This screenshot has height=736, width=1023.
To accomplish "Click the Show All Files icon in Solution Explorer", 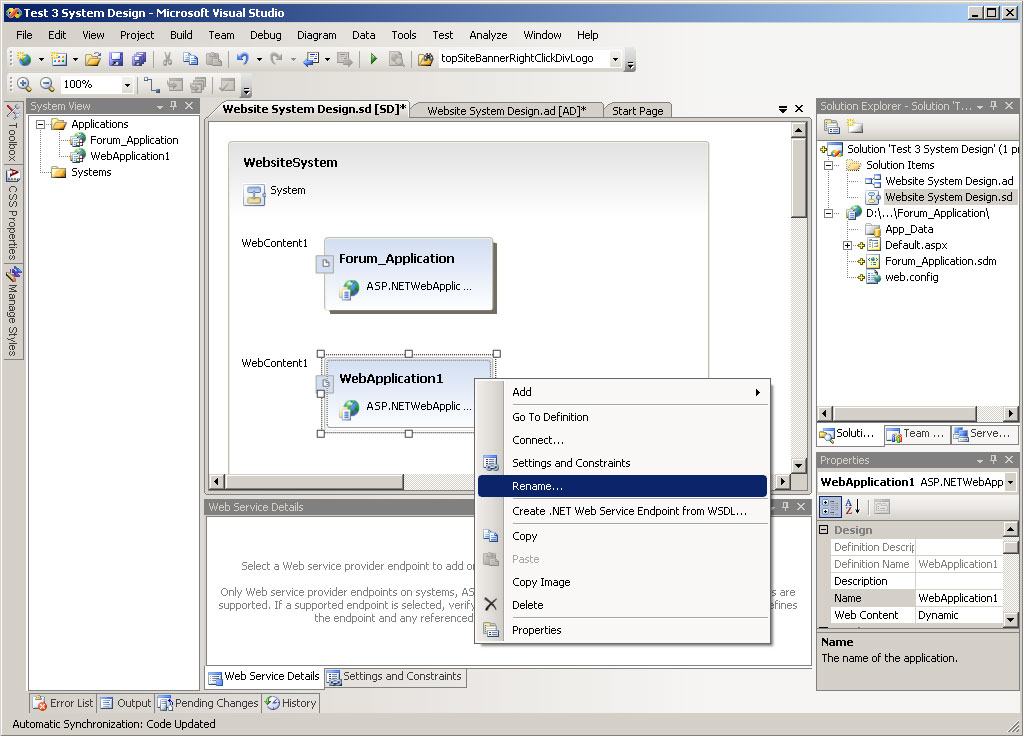I will 855,127.
